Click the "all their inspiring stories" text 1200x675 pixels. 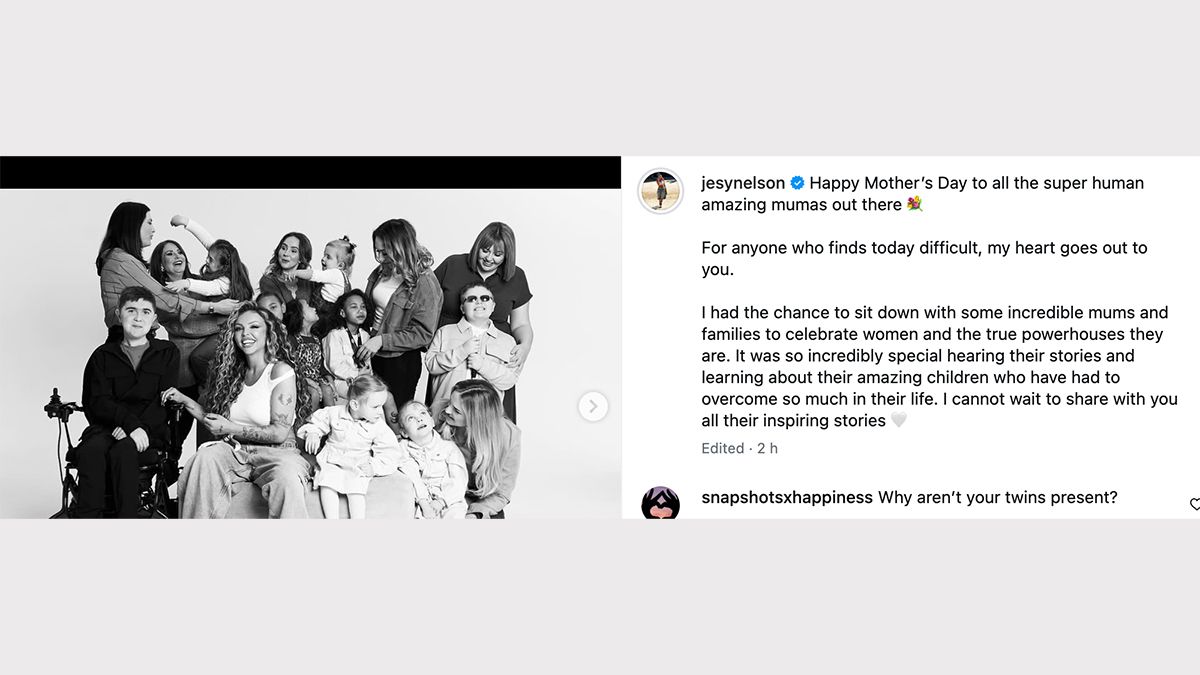click(x=794, y=421)
